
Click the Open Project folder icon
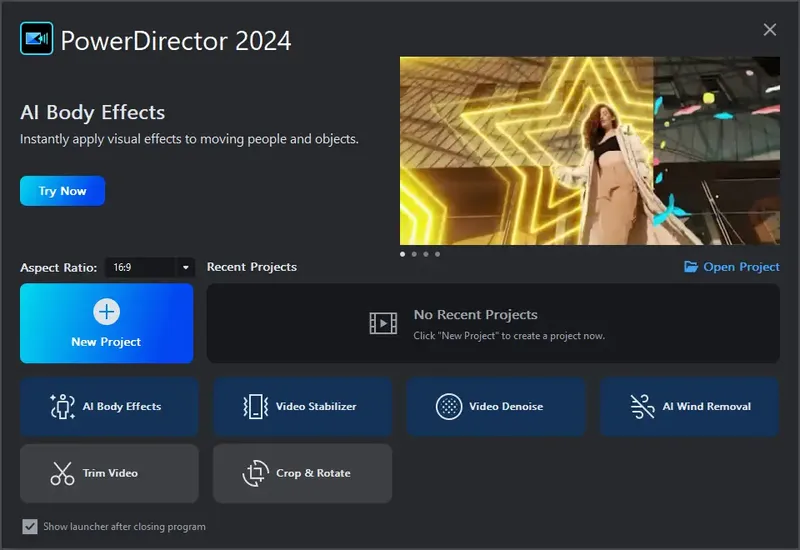coord(691,266)
